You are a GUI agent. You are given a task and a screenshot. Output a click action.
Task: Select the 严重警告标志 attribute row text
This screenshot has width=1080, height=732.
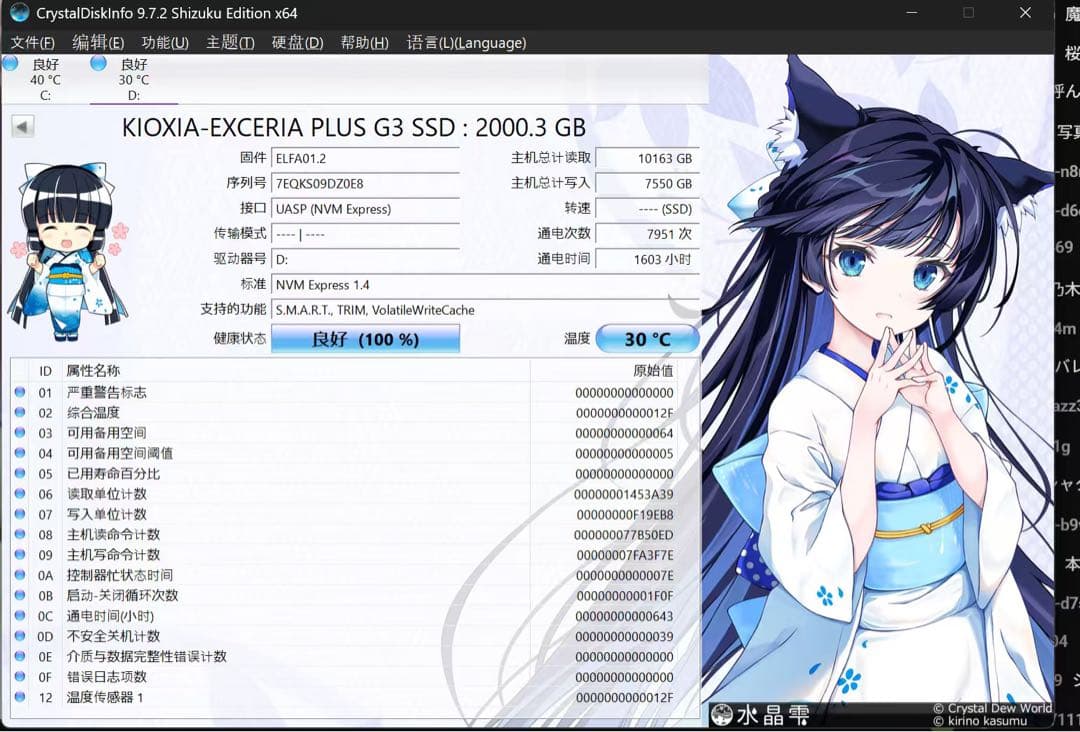[x=107, y=393]
